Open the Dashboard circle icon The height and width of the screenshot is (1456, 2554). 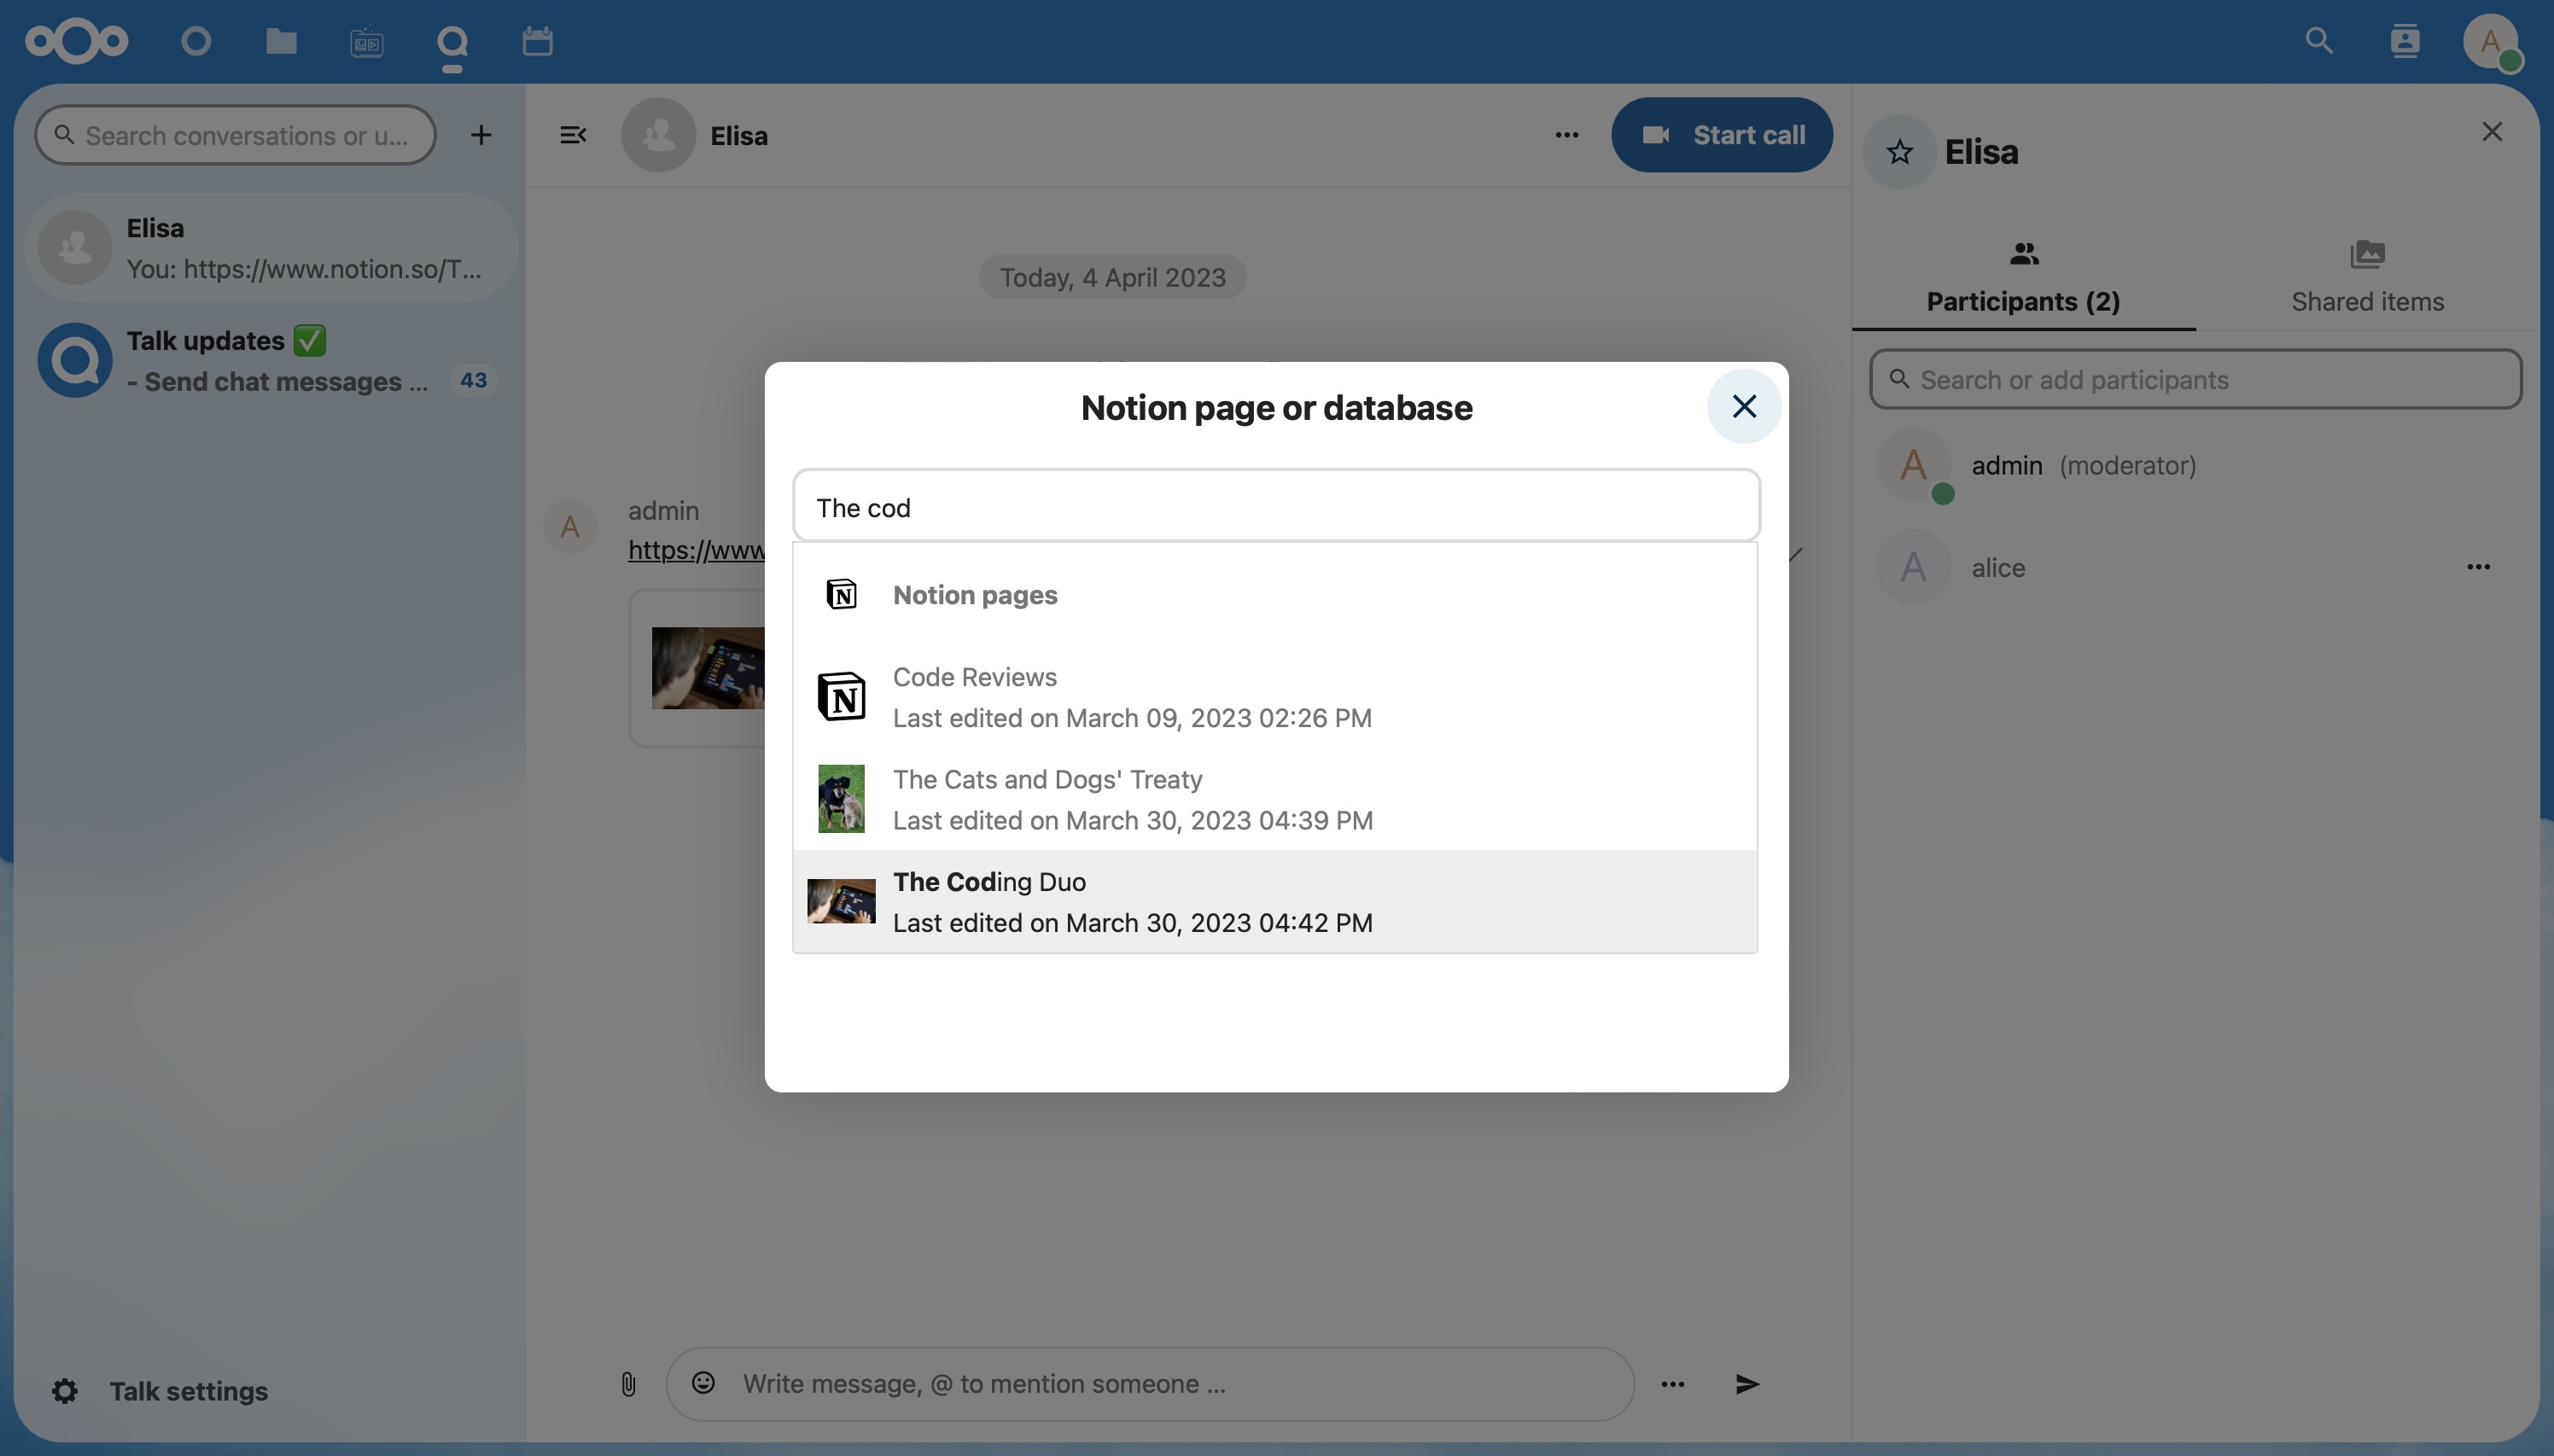[x=196, y=41]
